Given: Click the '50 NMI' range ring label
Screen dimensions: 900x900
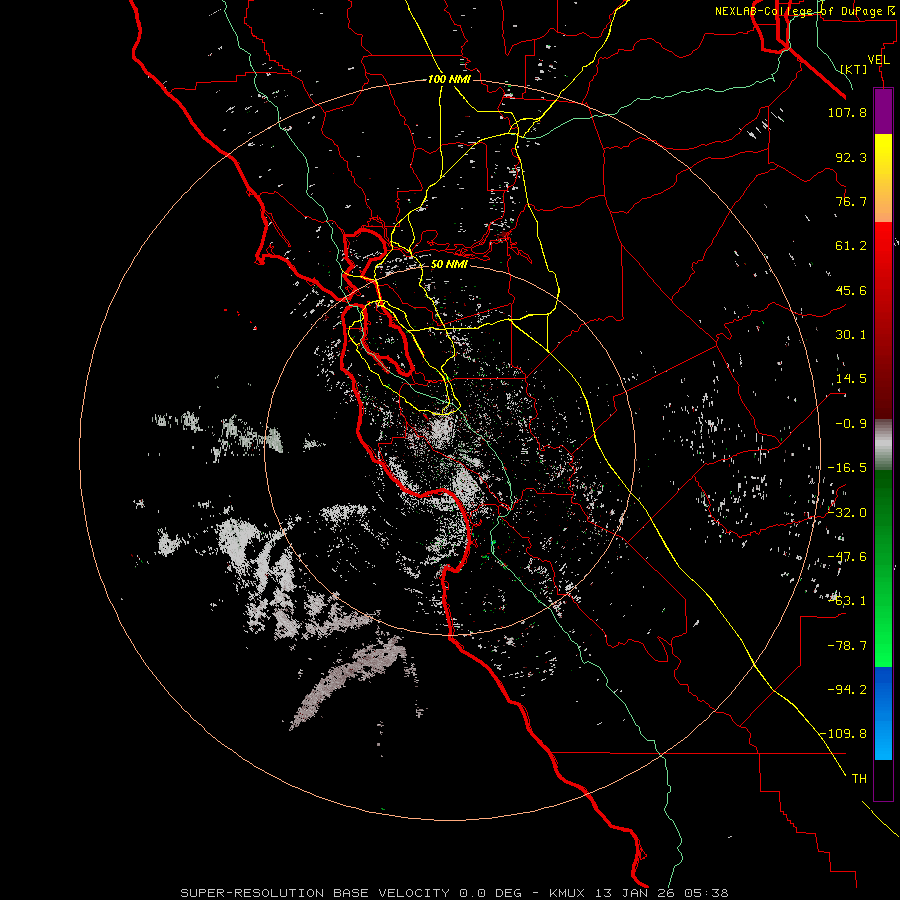Looking at the screenshot, I should (449, 264).
